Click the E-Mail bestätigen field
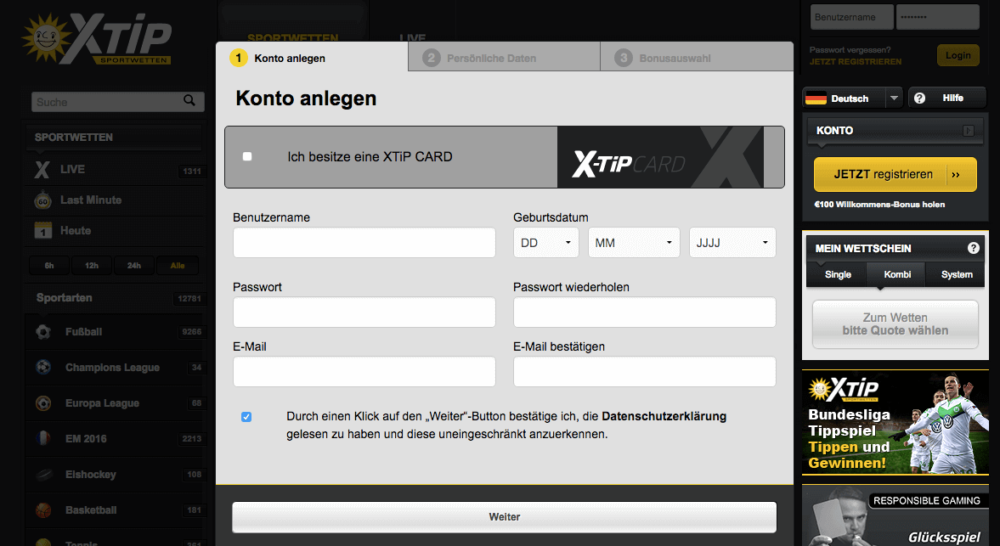Viewport: 1000px width, 546px height. pos(644,371)
